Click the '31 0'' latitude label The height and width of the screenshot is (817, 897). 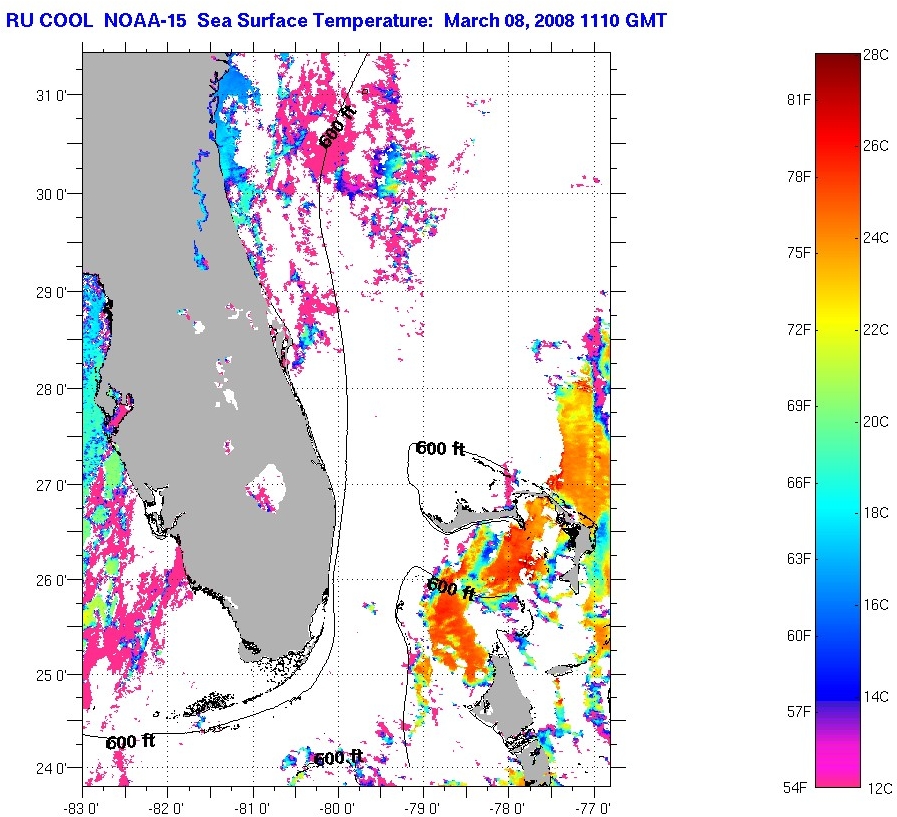50,95
